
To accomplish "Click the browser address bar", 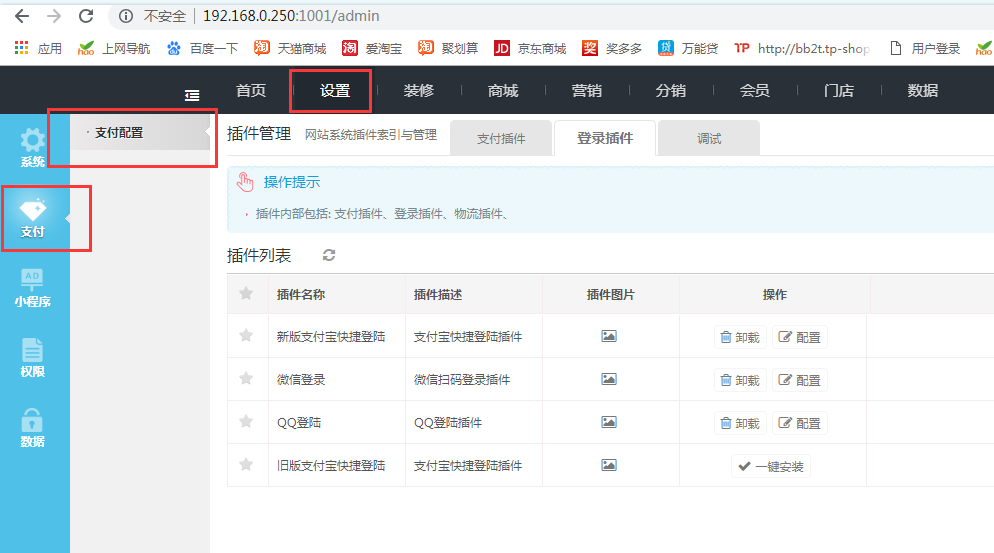I will (500, 16).
